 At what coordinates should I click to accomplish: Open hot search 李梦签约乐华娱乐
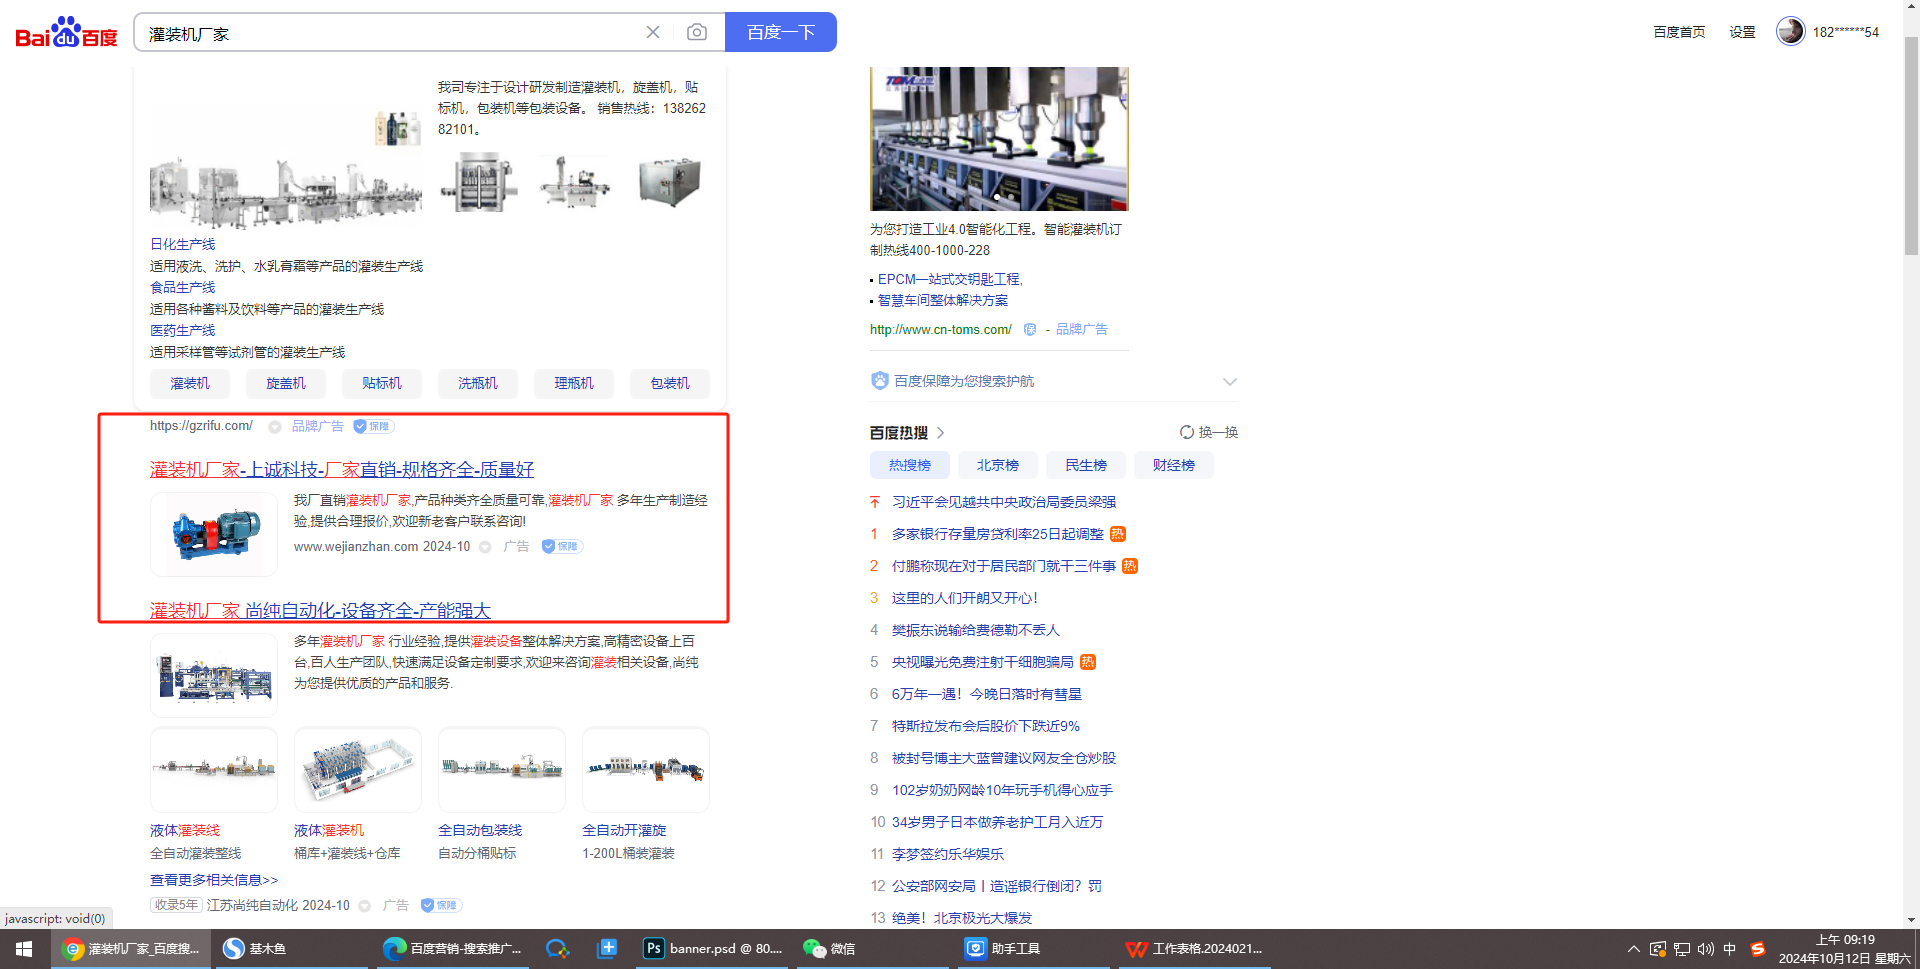click(x=948, y=854)
